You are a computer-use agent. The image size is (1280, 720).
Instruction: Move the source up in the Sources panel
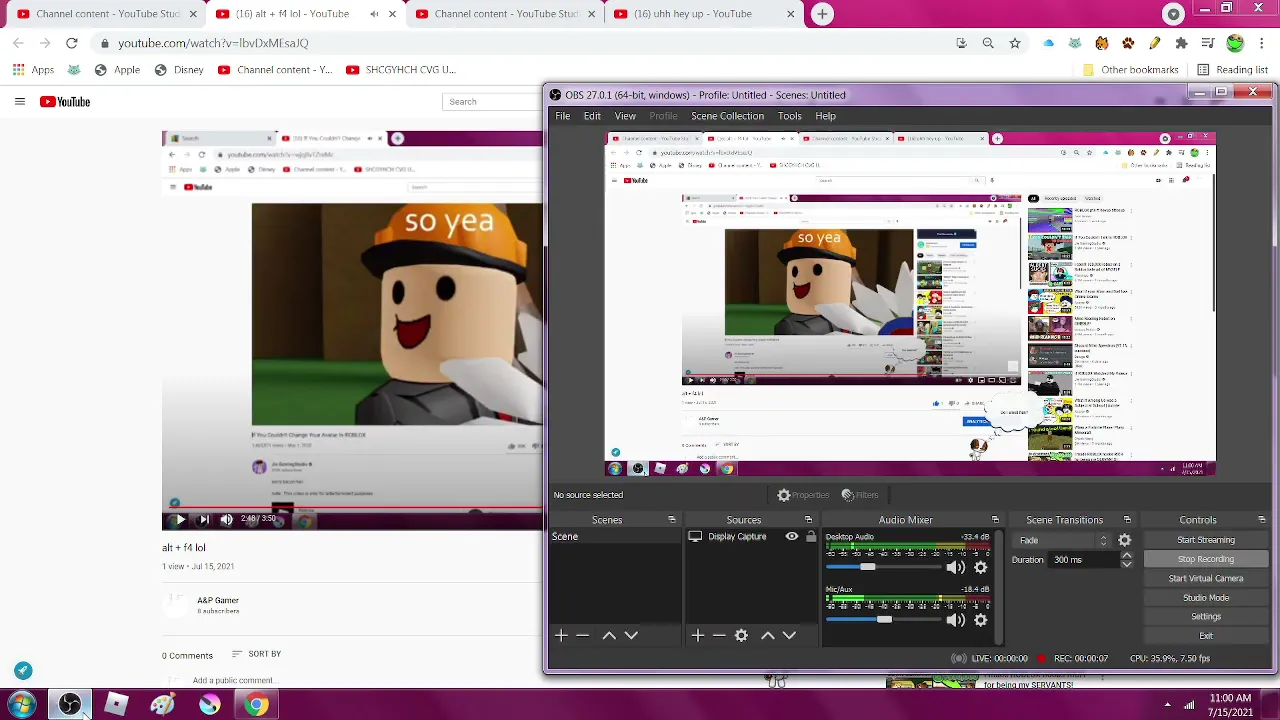pyautogui.click(x=767, y=635)
